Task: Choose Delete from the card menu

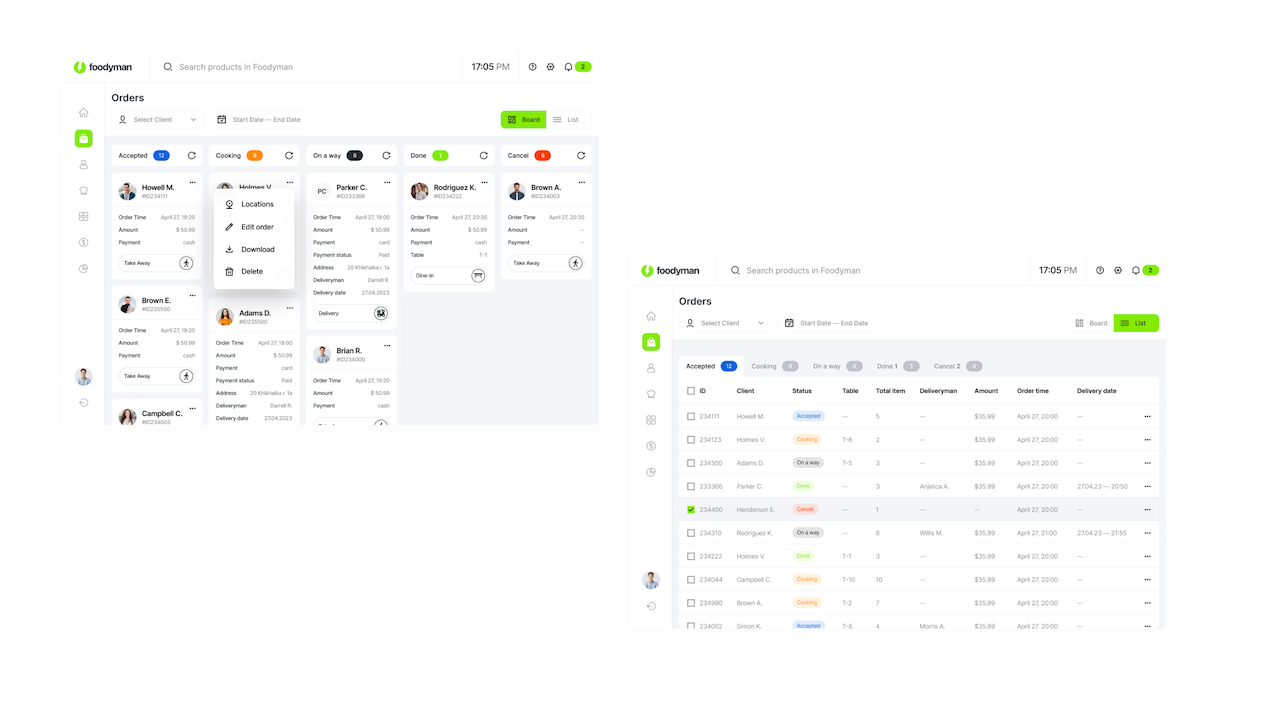Action: coord(254,271)
